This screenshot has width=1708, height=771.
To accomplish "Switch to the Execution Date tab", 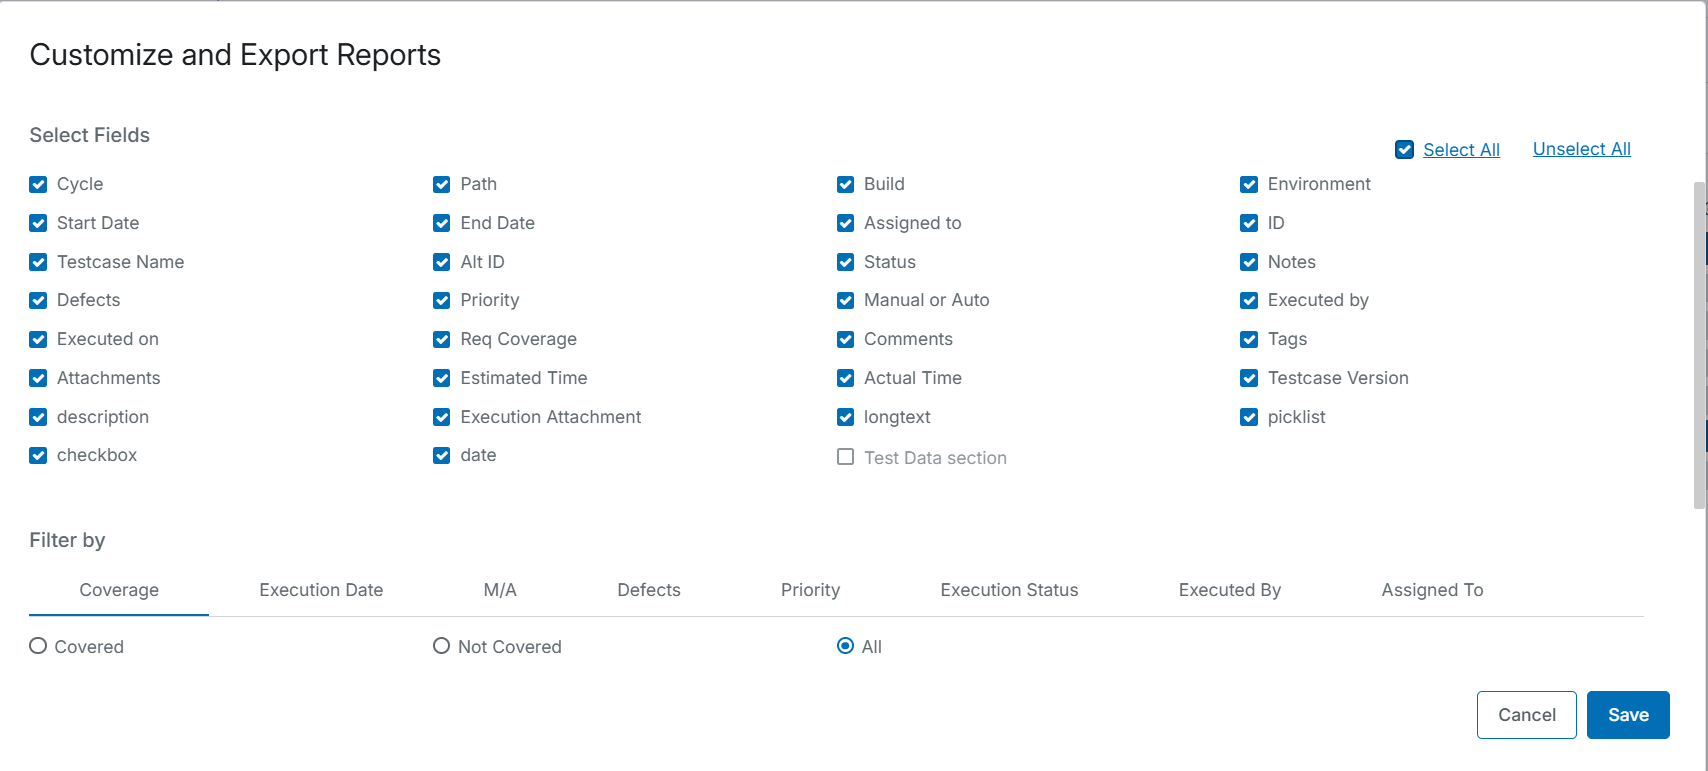I will click(x=321, y=590).
